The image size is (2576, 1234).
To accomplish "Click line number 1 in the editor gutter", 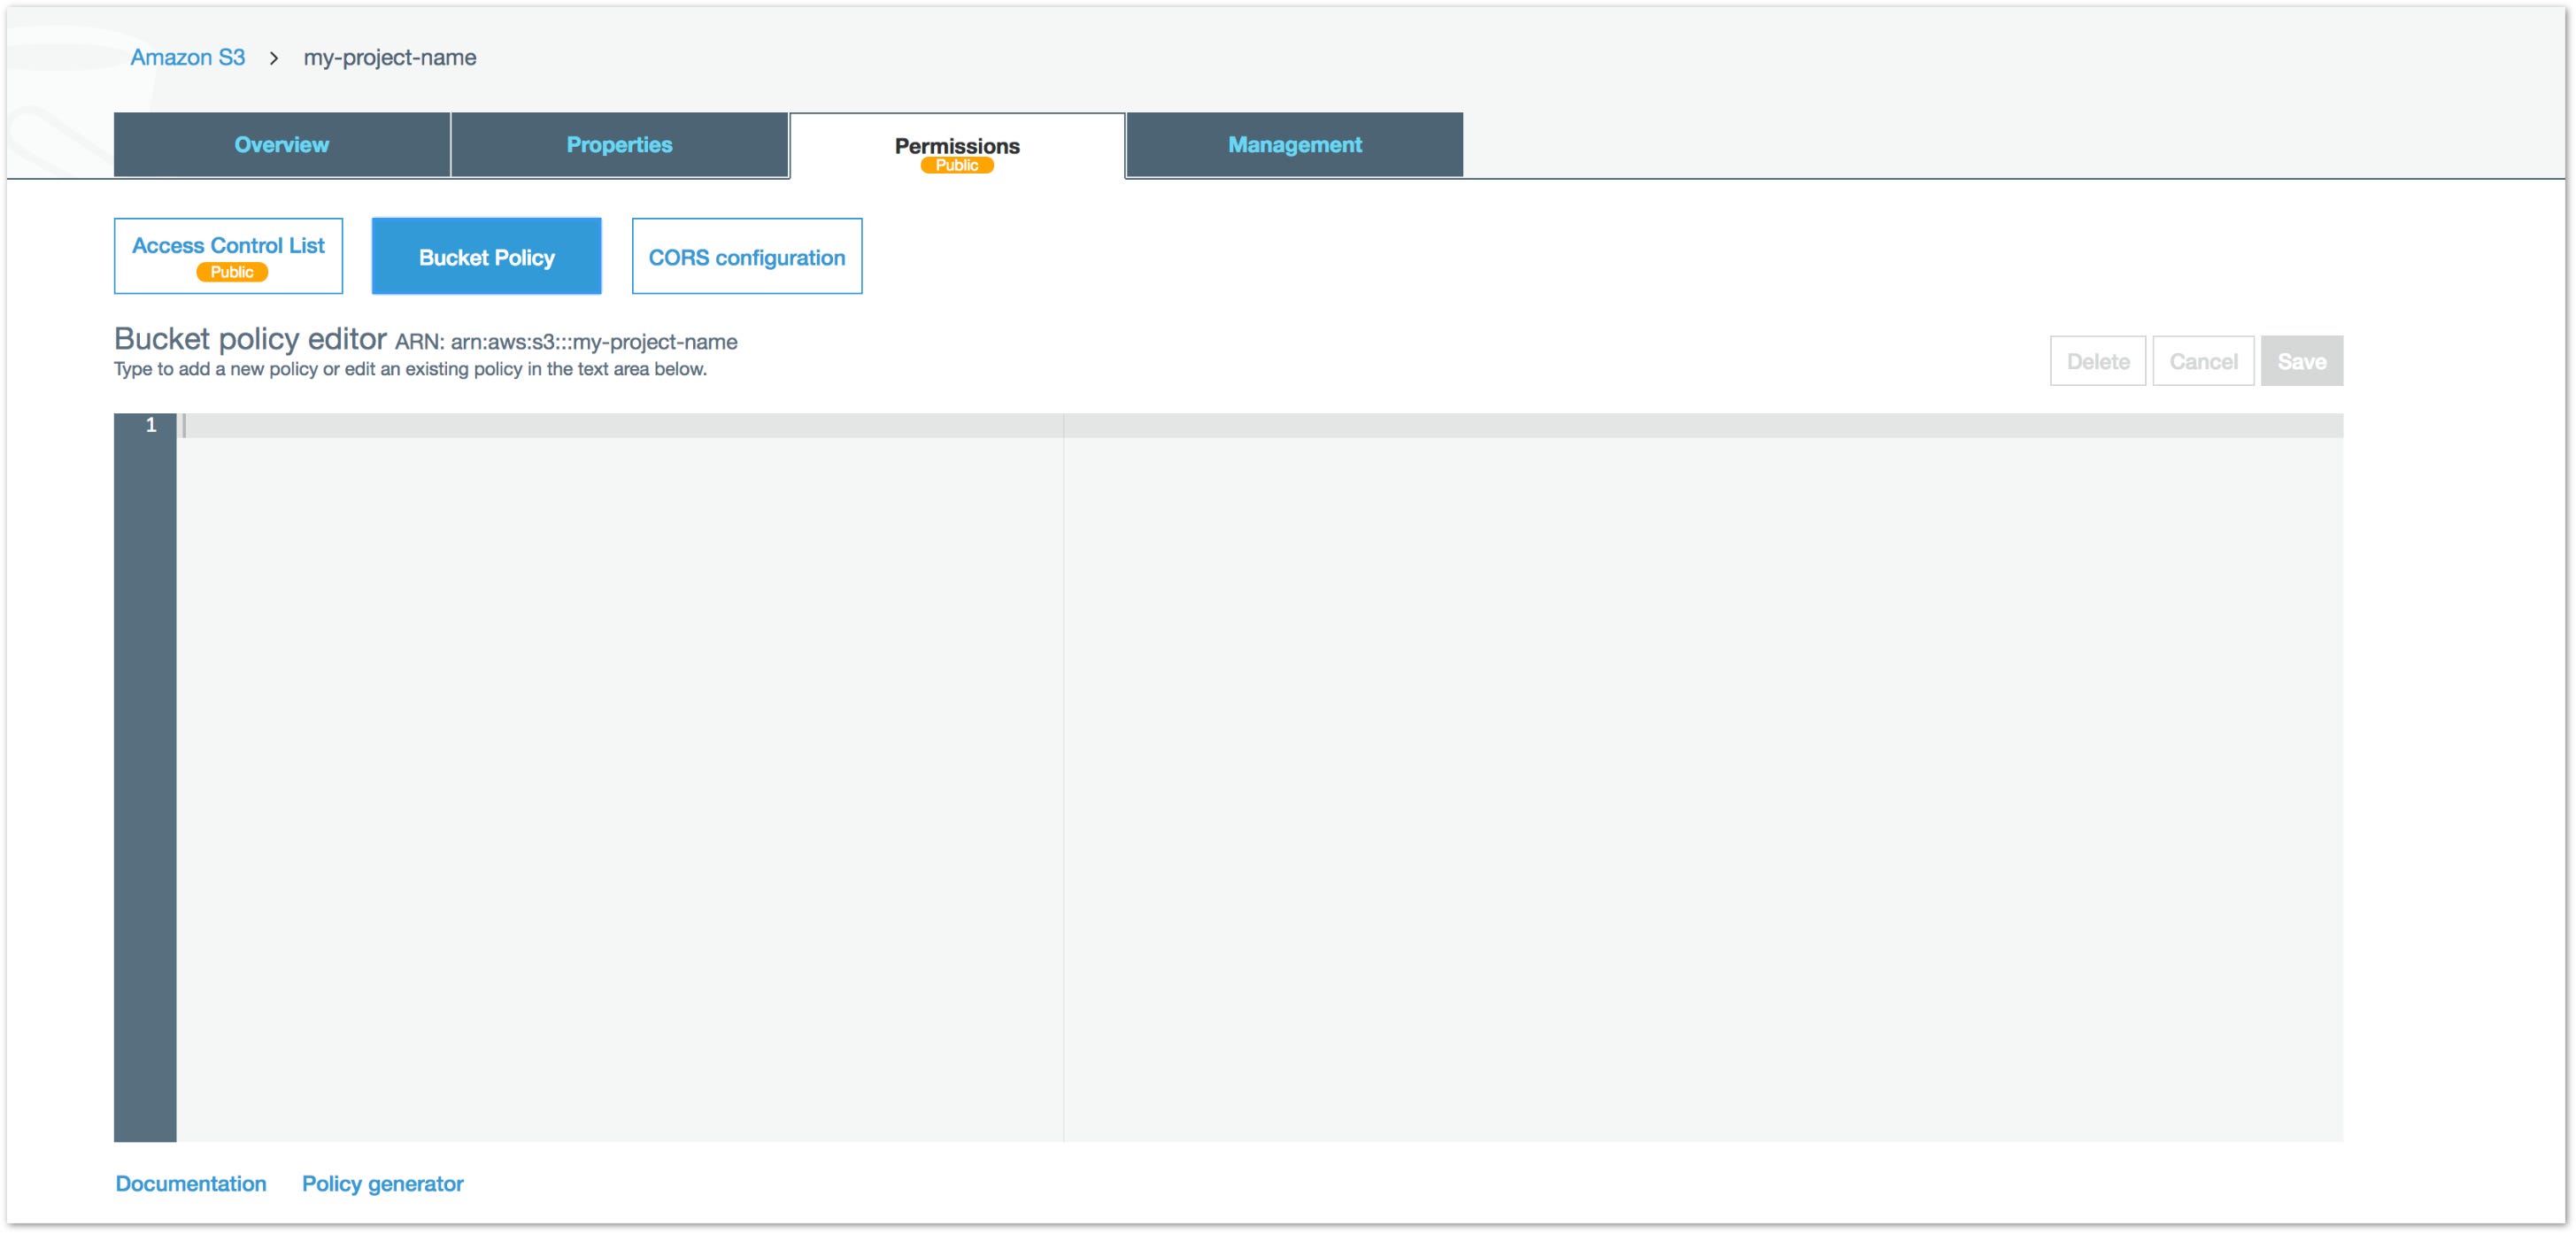I will click(151, 425).
